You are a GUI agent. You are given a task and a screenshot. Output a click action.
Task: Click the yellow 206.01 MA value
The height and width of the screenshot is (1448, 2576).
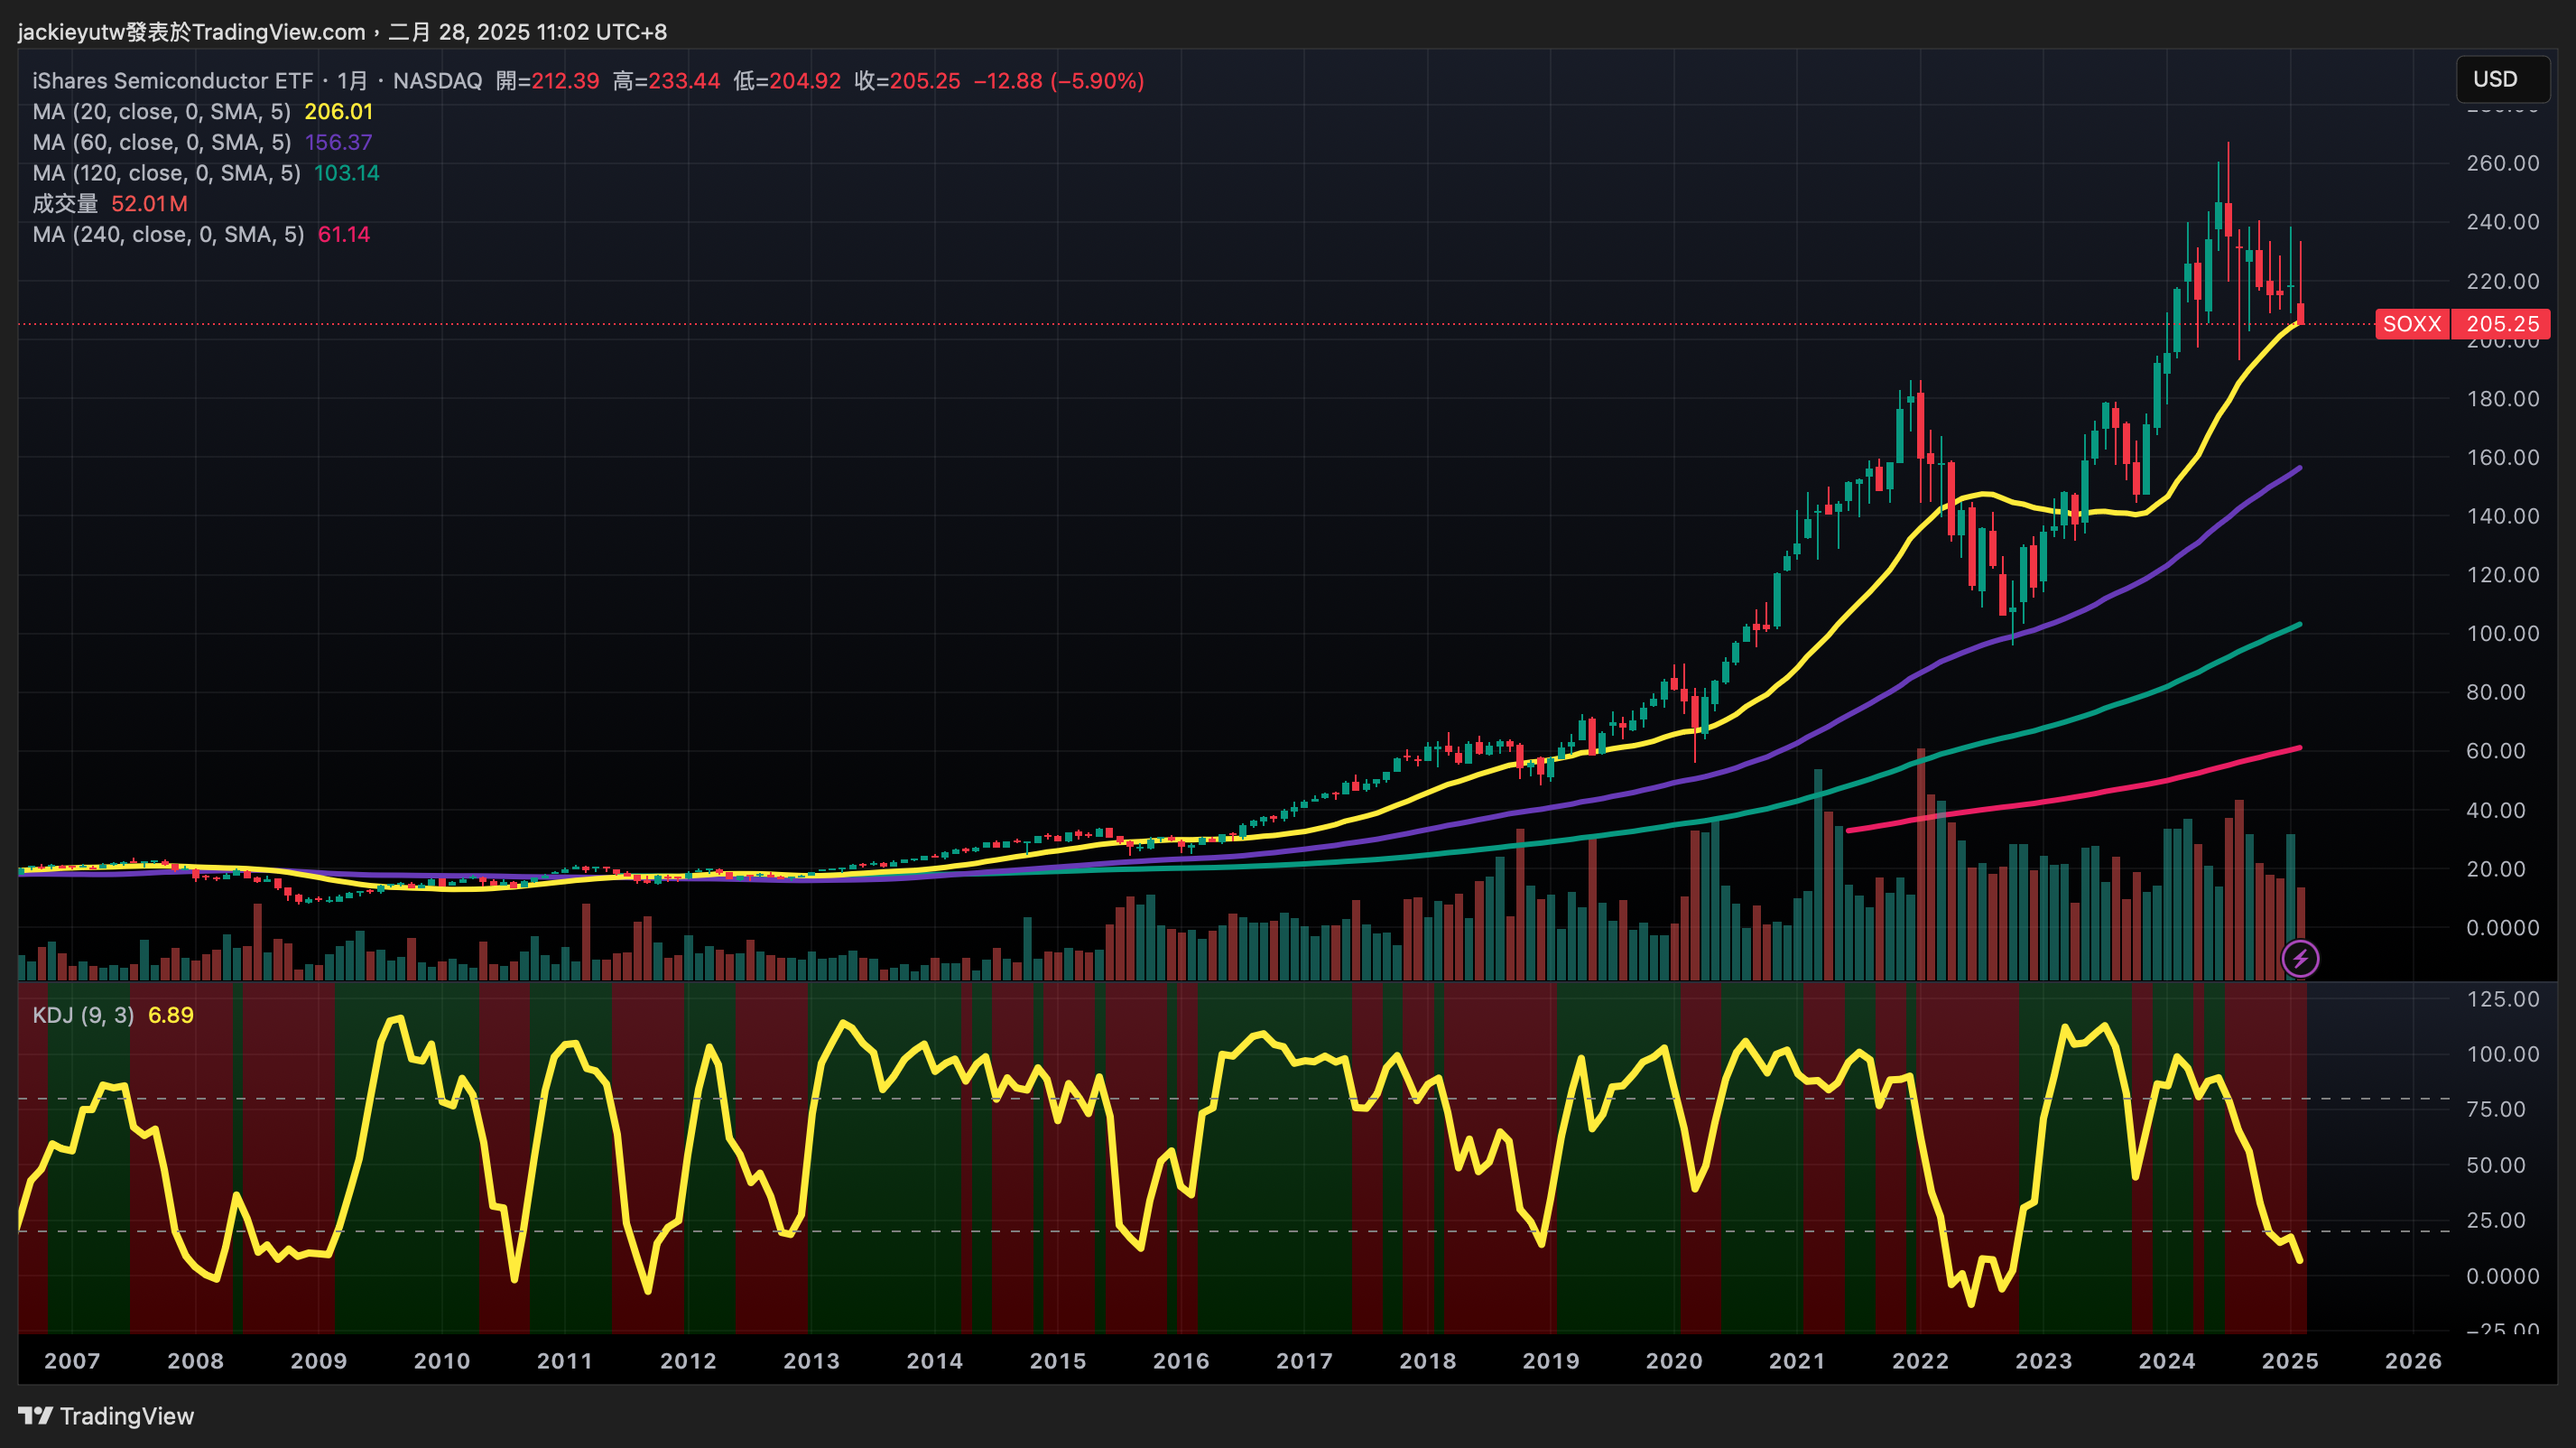(338, 112)
